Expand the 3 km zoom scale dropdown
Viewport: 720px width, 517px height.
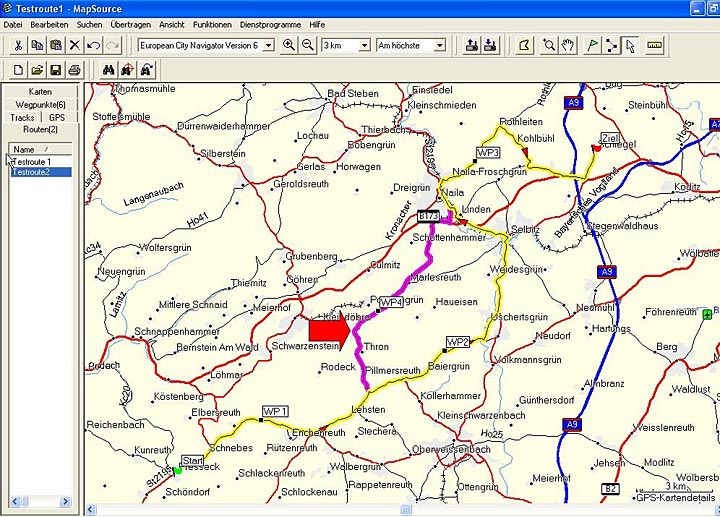pos(364,46)
